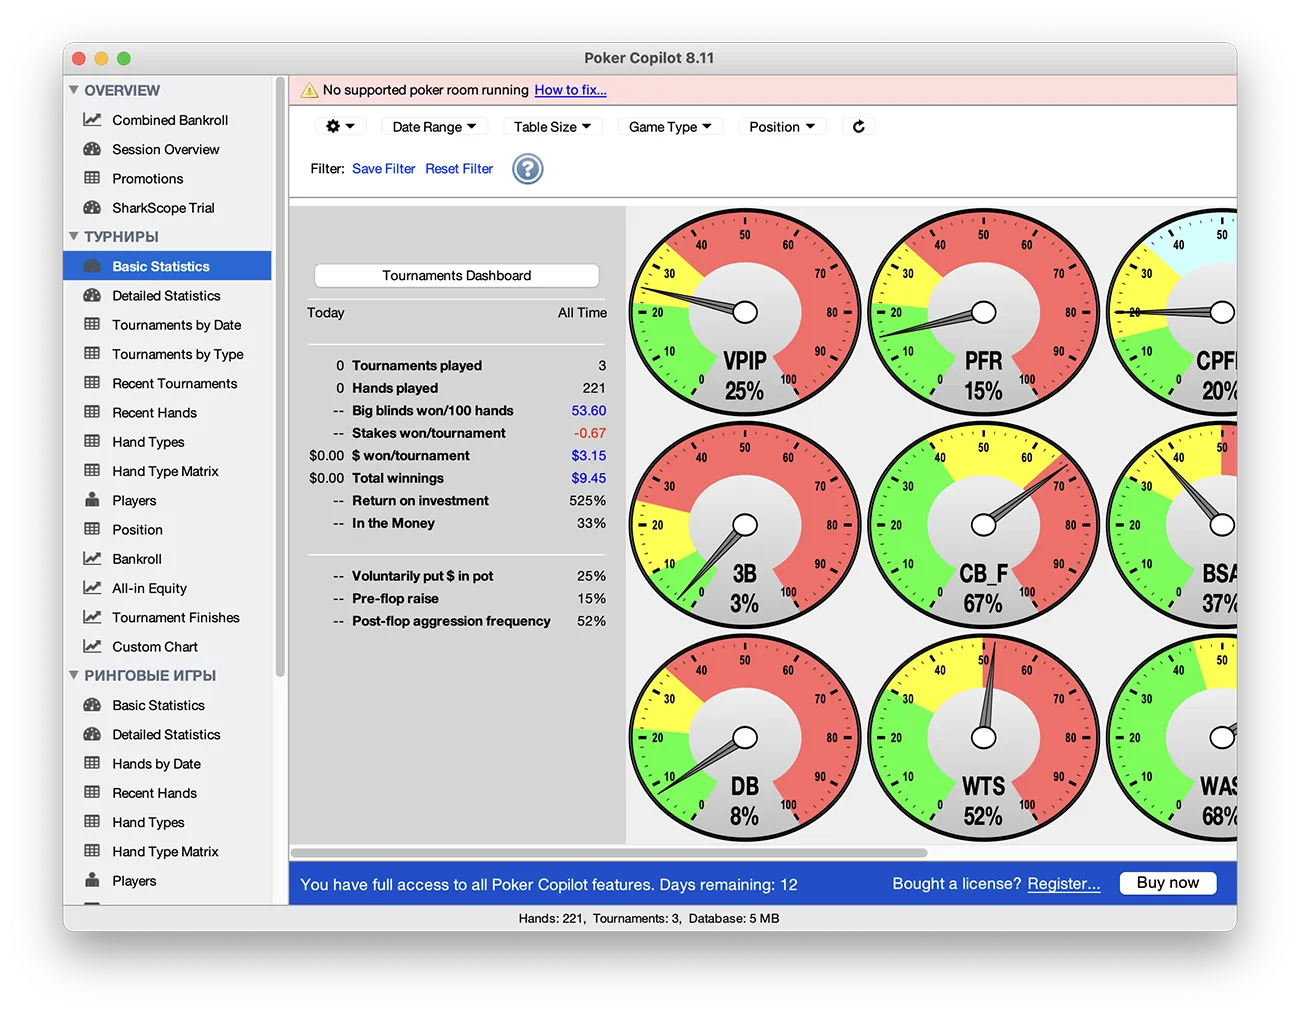Click the Save Filter link
1300x1015 pixels.
(x=383, y=169)
